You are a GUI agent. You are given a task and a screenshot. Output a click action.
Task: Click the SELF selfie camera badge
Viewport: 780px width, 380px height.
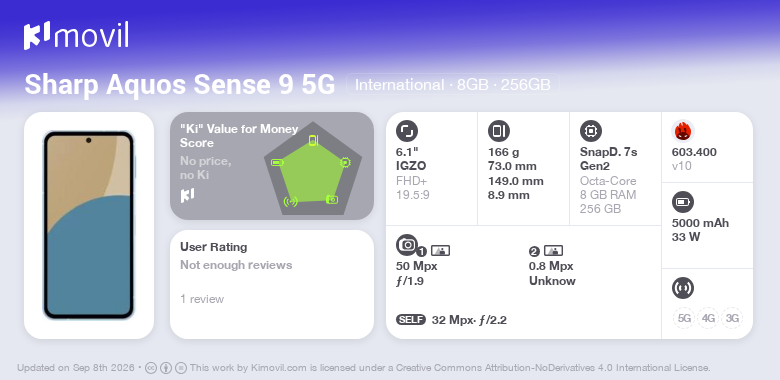click(411, 320)
